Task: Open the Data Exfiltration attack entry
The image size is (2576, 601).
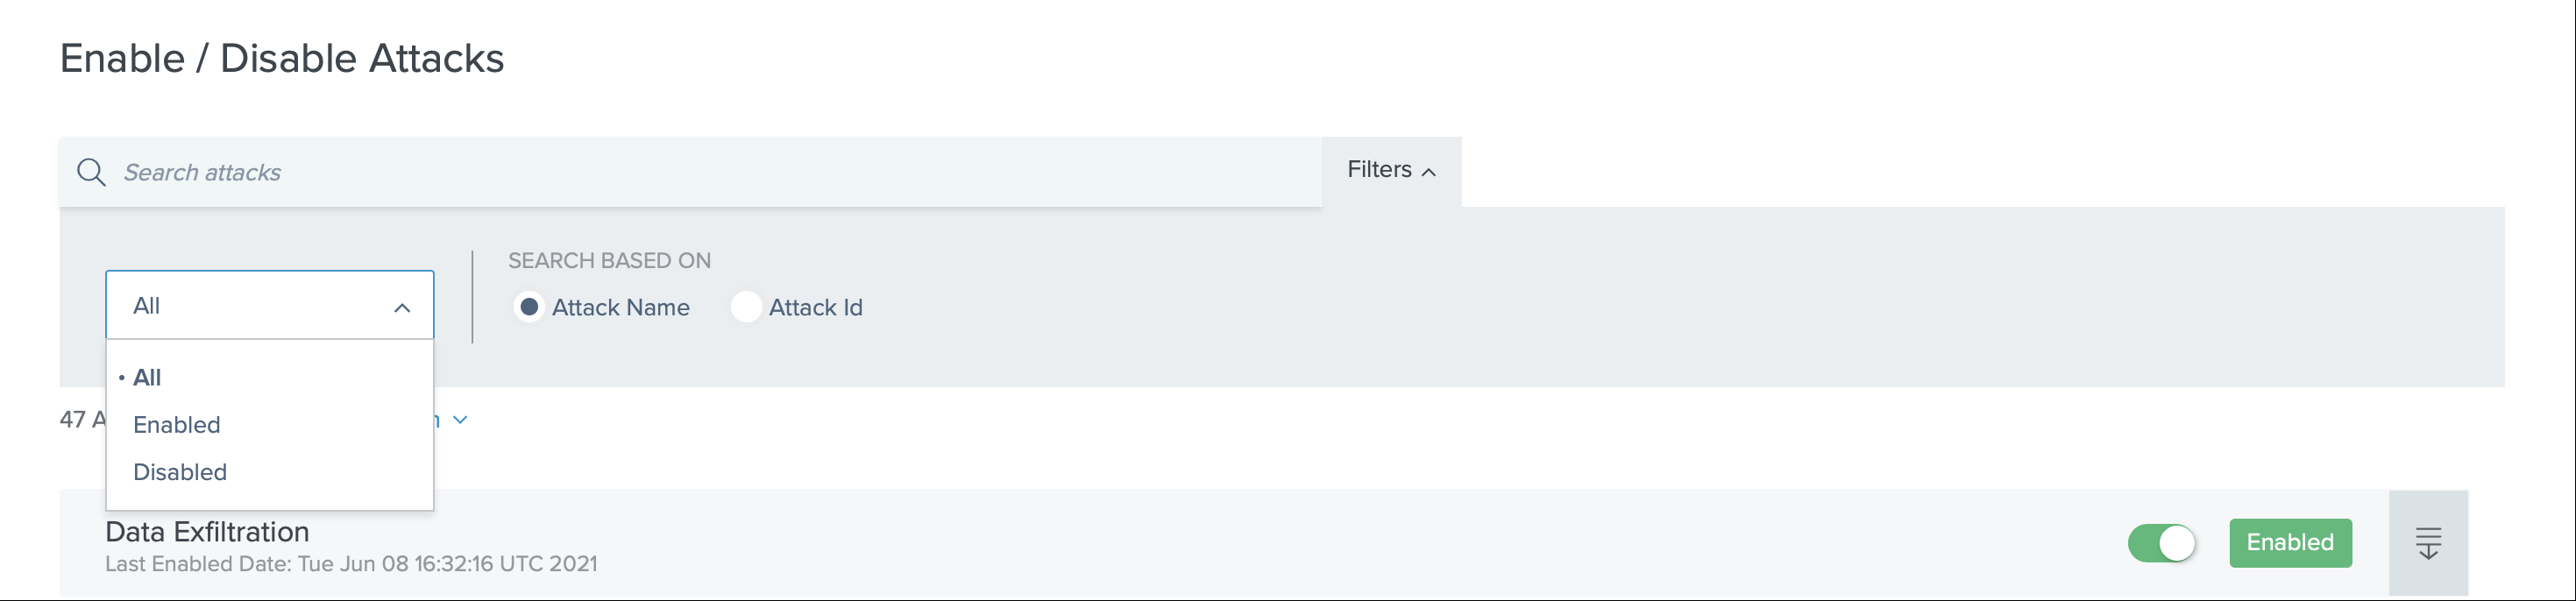Action: pos(207,532)
